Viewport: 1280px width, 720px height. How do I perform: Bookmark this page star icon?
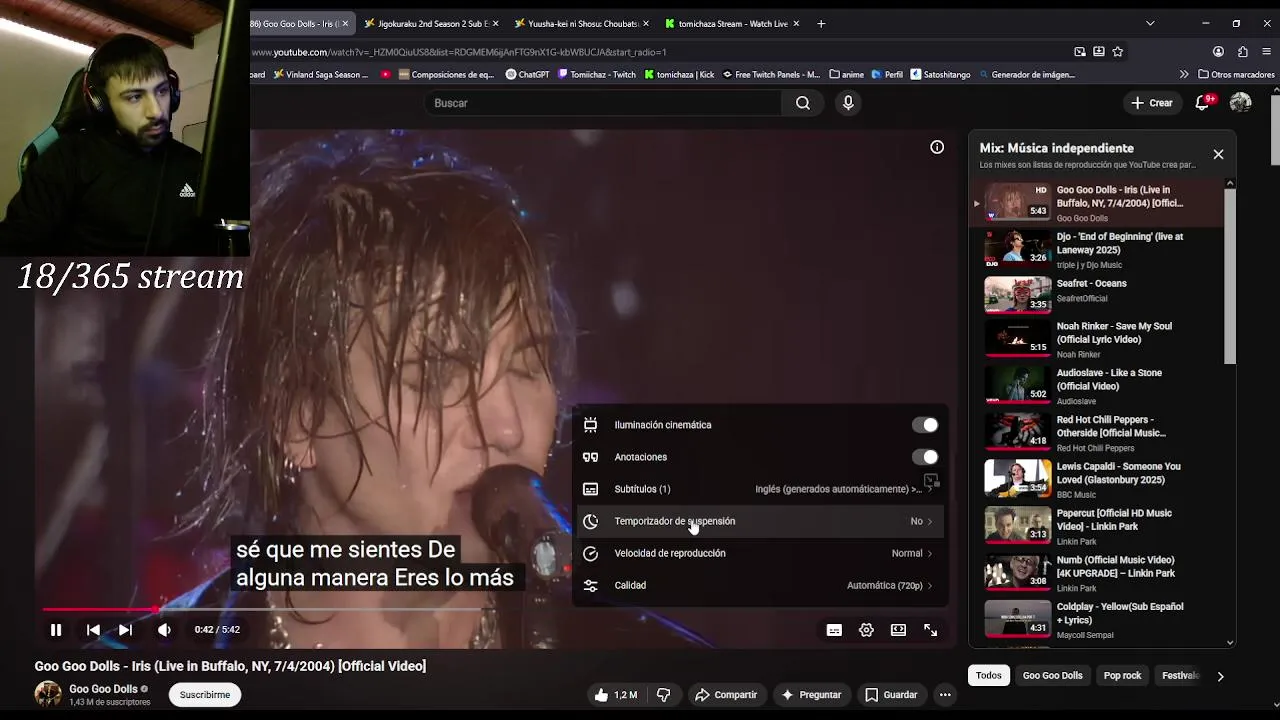(x=1118, y=52)
